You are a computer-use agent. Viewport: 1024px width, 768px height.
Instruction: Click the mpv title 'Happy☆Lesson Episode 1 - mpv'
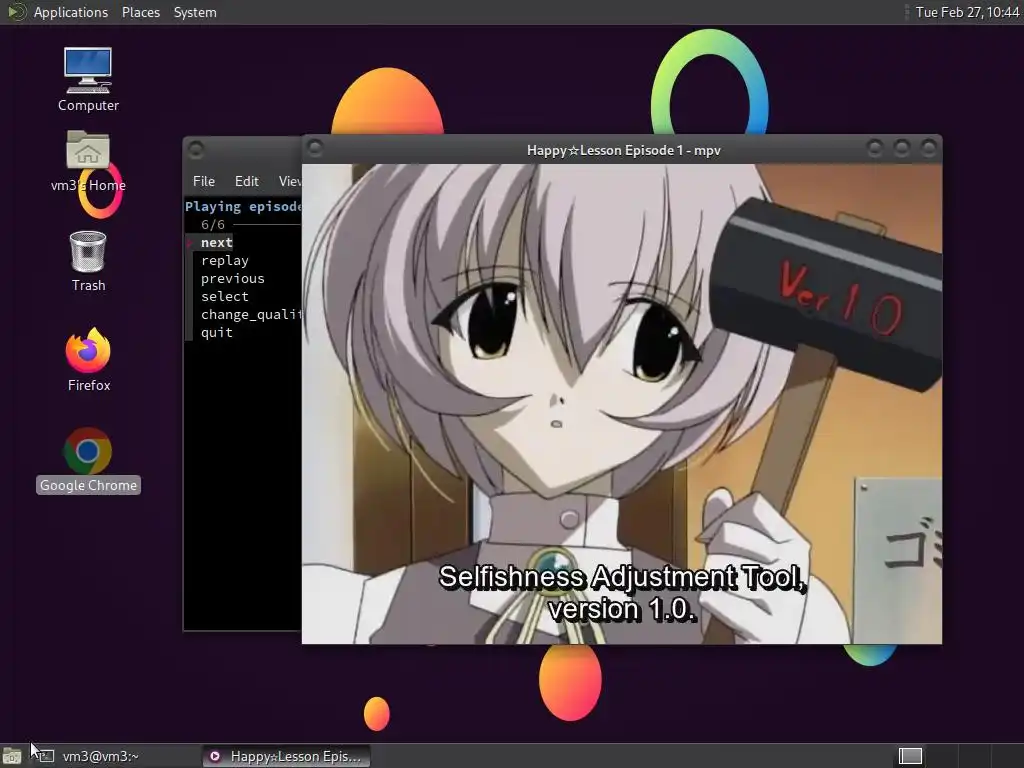(x=624, y=150)
